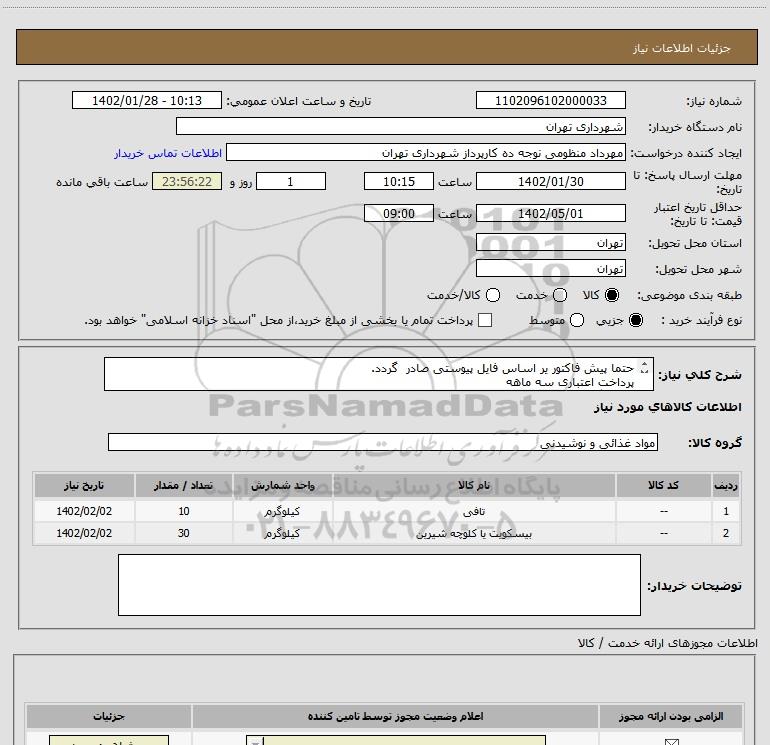Click the need number field 1102096102000033
770x745 pixels.
point(550,100)
